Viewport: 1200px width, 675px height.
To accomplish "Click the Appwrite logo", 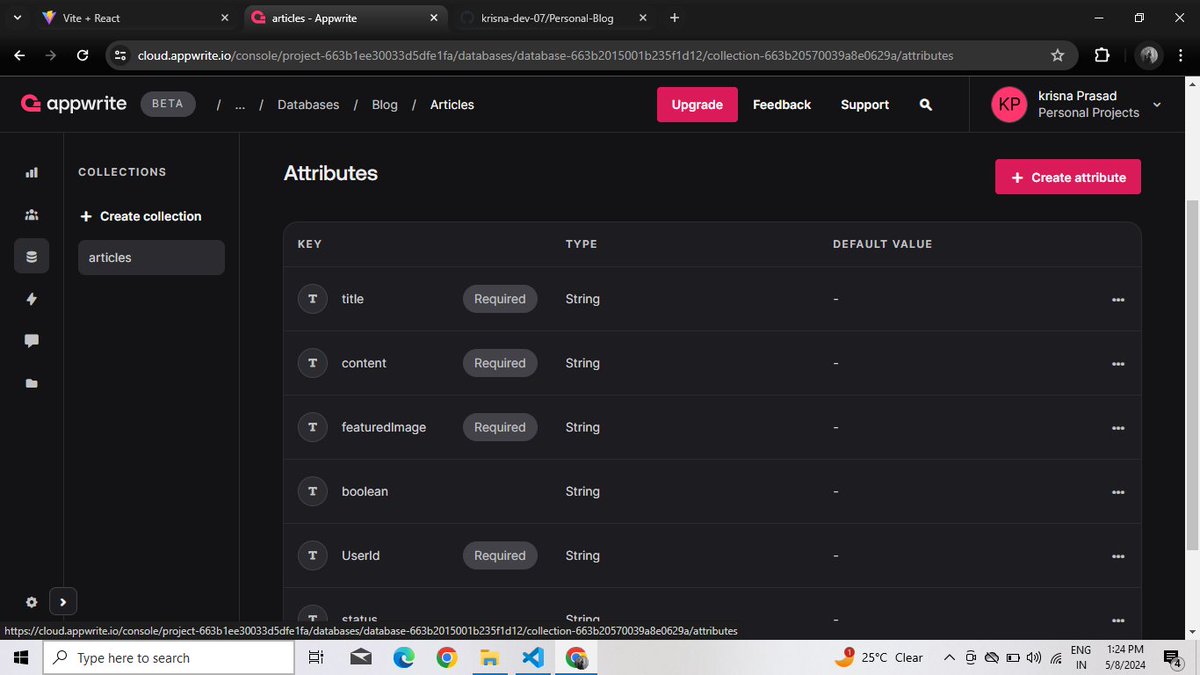I will (x=73, y=103).
